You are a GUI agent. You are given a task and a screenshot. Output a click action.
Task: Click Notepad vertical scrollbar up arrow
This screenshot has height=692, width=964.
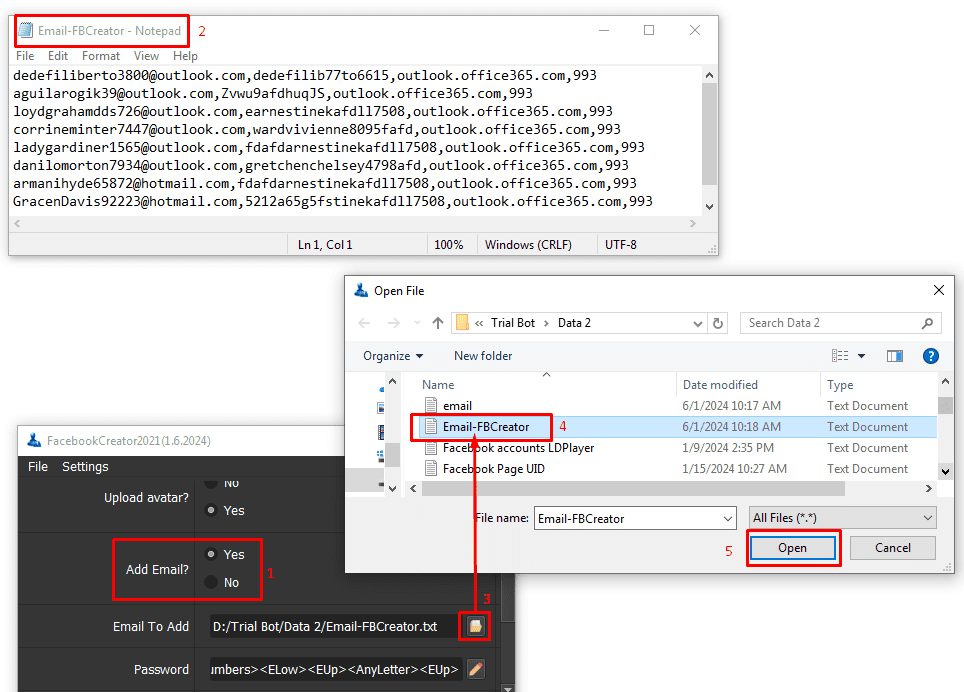[x=709, y=75]
